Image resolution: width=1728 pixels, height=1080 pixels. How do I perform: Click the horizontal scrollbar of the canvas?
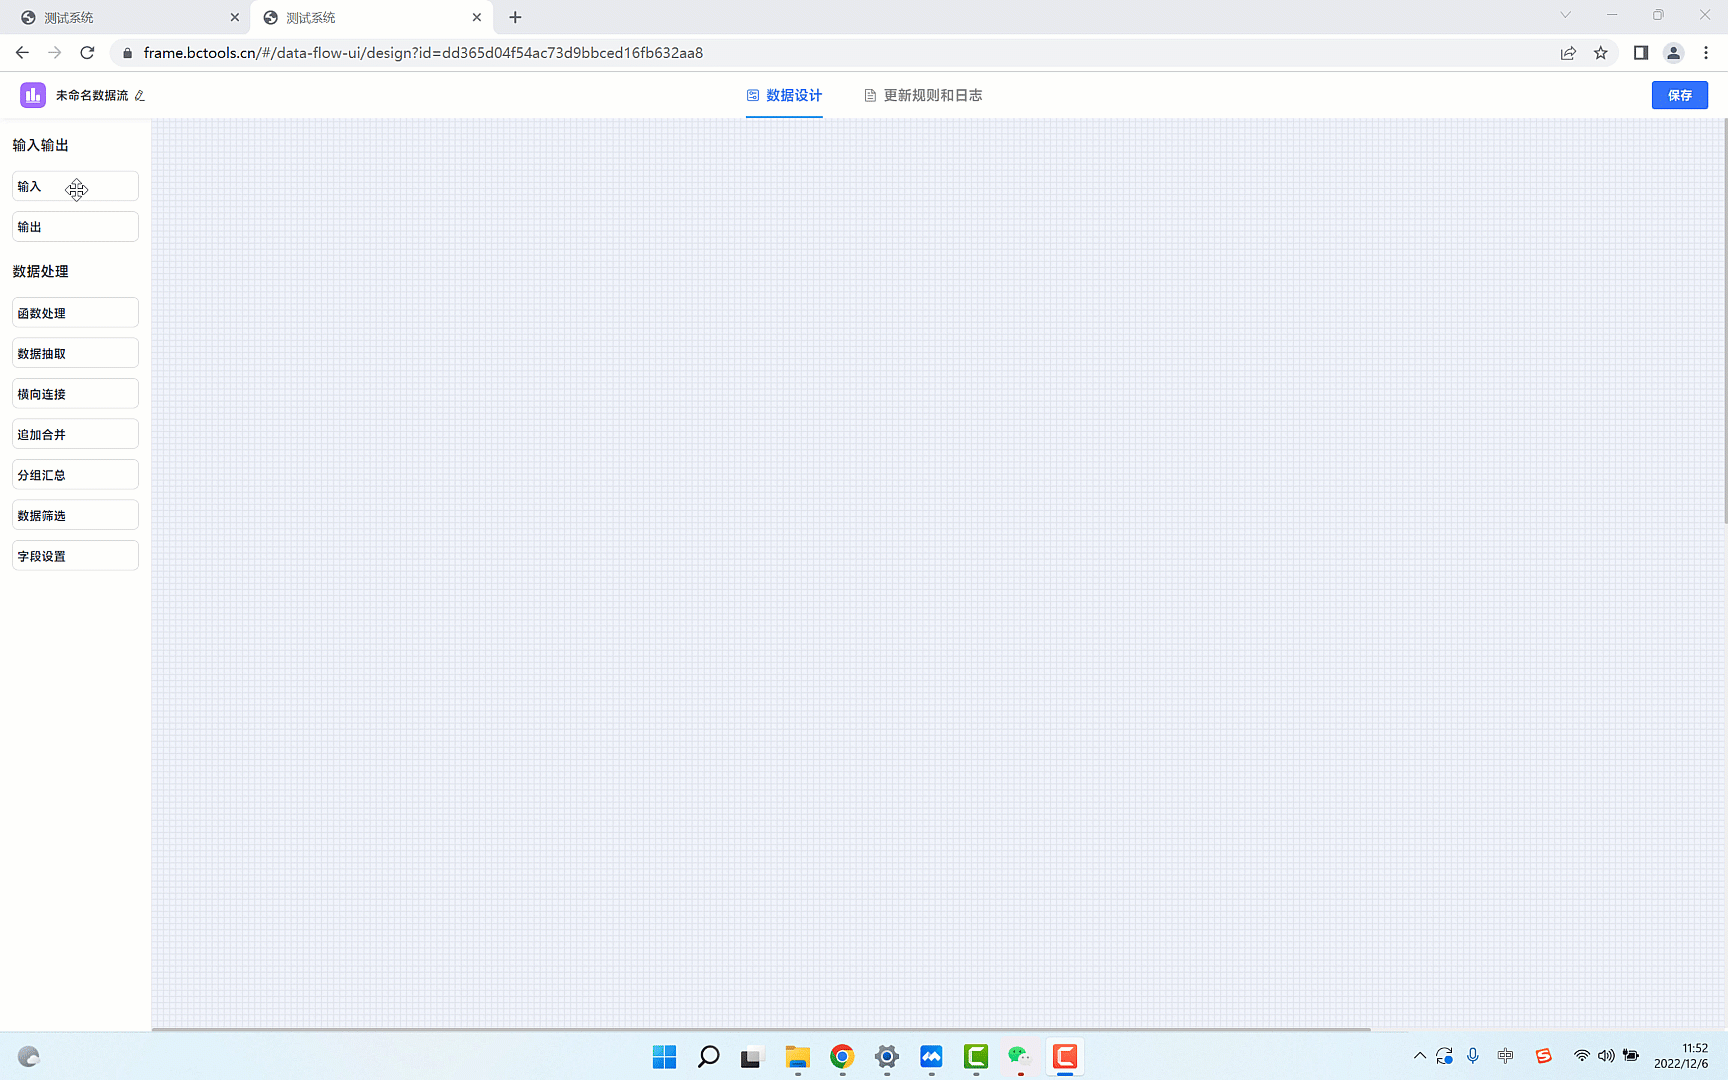760,1028
